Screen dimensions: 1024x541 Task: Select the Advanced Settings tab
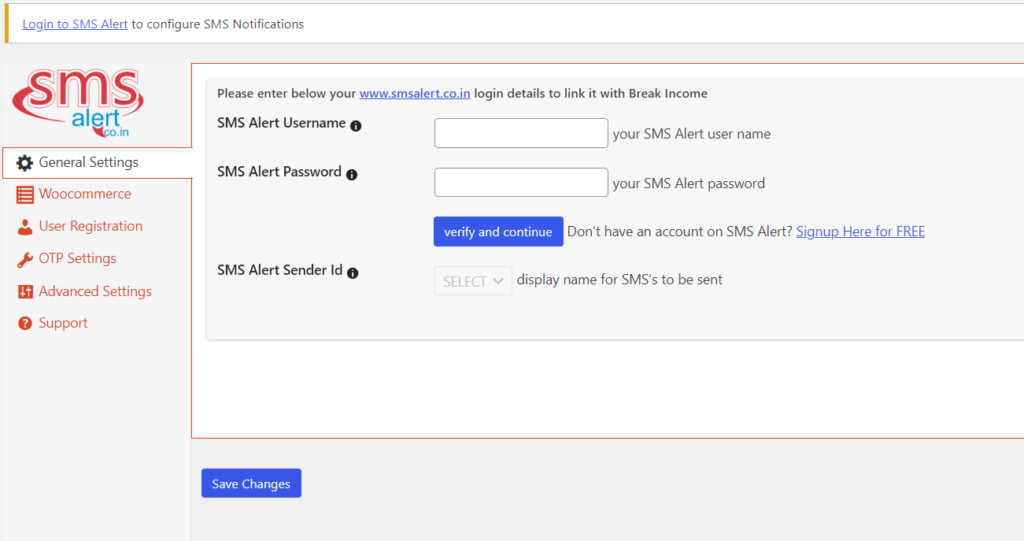tap(95, 291)
